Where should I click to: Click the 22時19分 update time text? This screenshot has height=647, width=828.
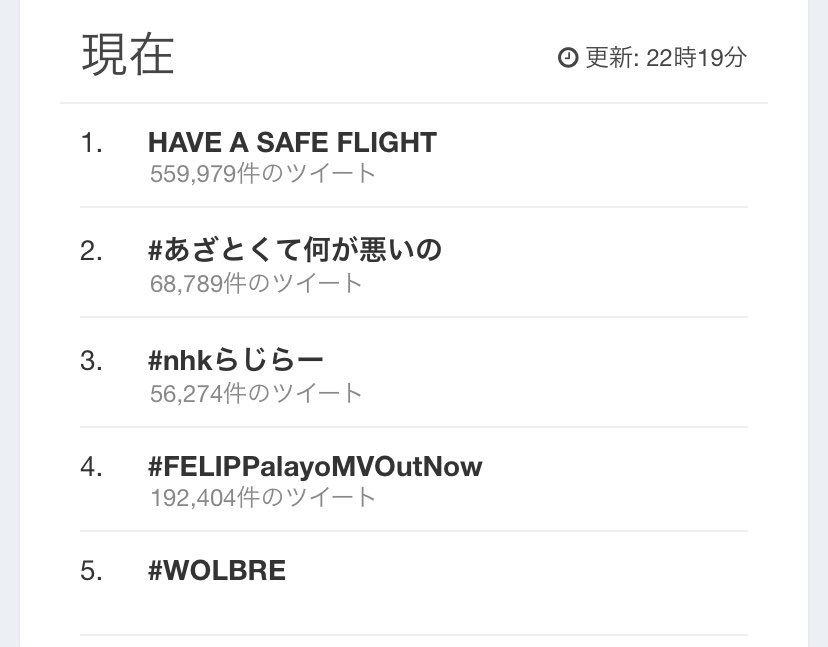coord(697,58)
